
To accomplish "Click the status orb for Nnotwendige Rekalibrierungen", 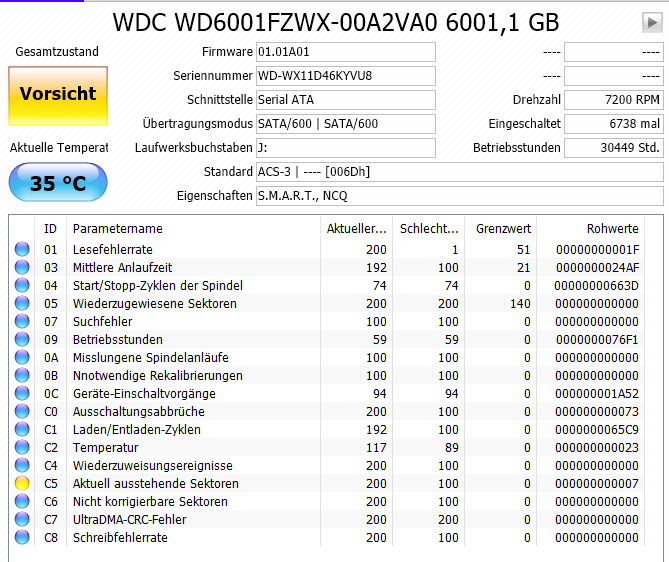I will tap(22, 375).
